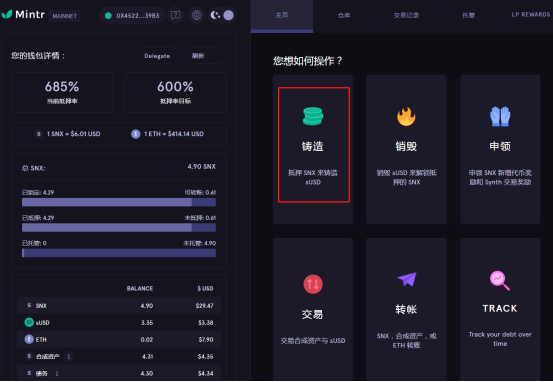Toggle the dark mode switch
The width and height of the screenshot is (553, 382).
pyautogui.click(x=223, y=15)
